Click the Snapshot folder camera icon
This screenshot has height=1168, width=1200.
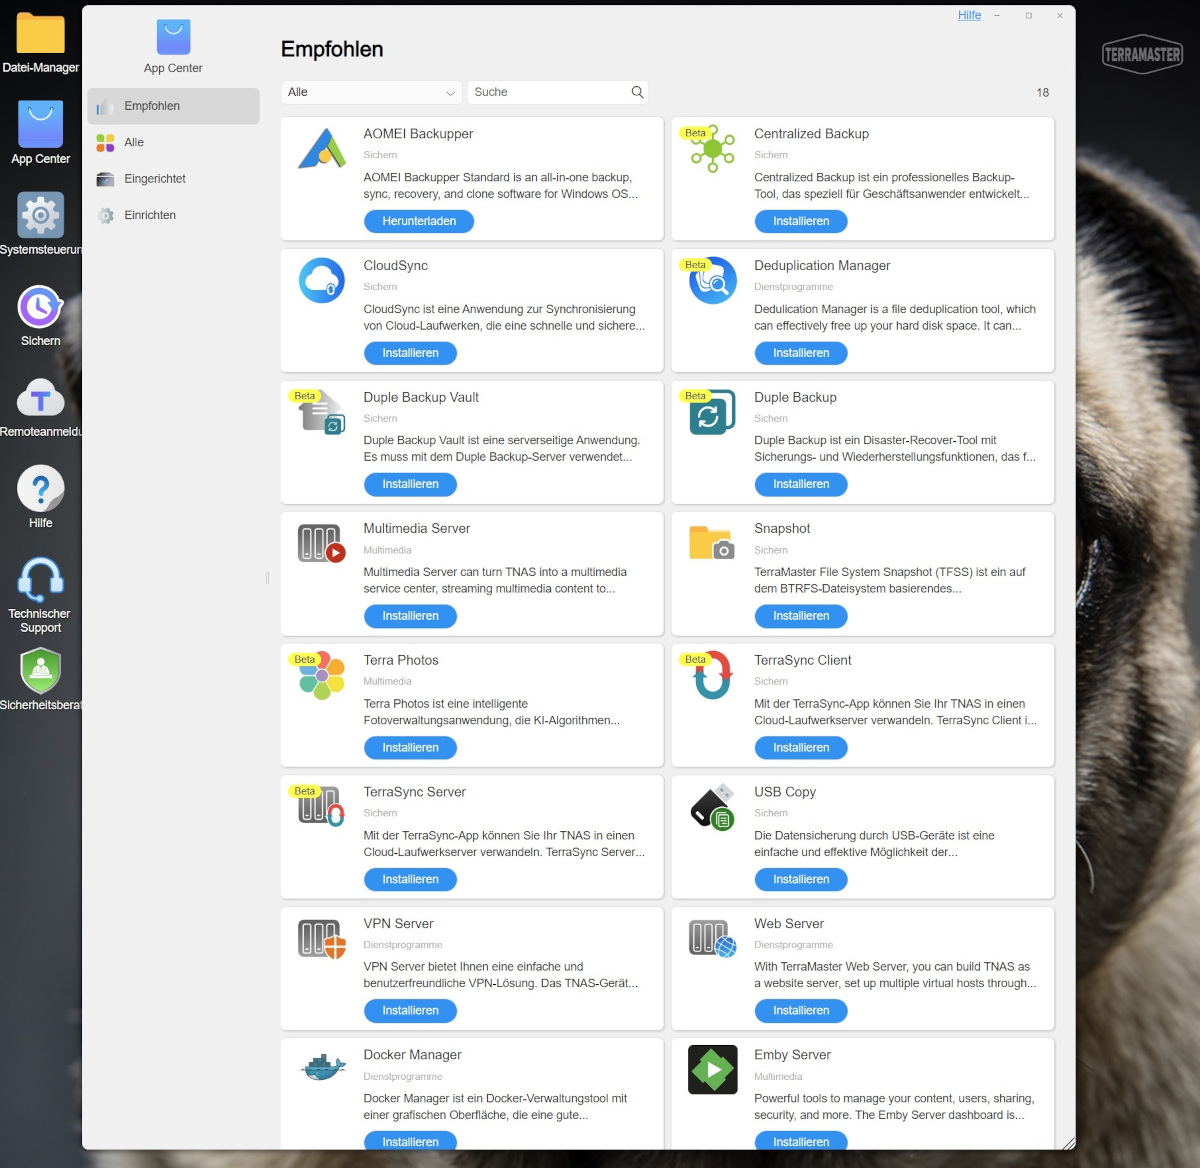tap(713, 543)
